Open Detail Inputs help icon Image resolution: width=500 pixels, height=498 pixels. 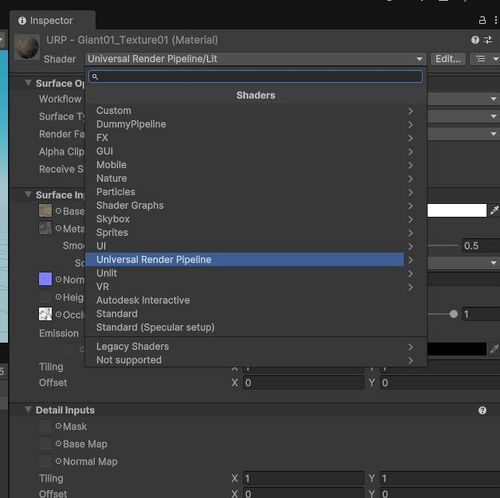(x=482, y=410)
